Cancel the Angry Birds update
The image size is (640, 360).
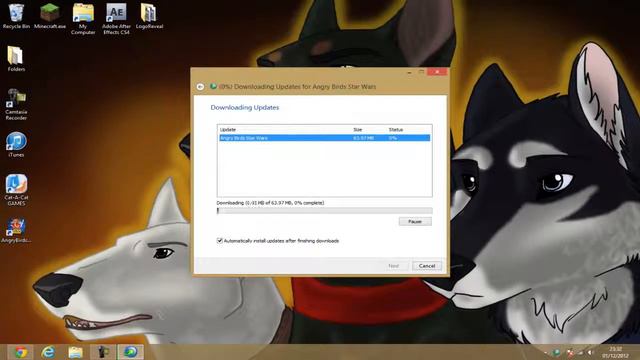(427, 266)
